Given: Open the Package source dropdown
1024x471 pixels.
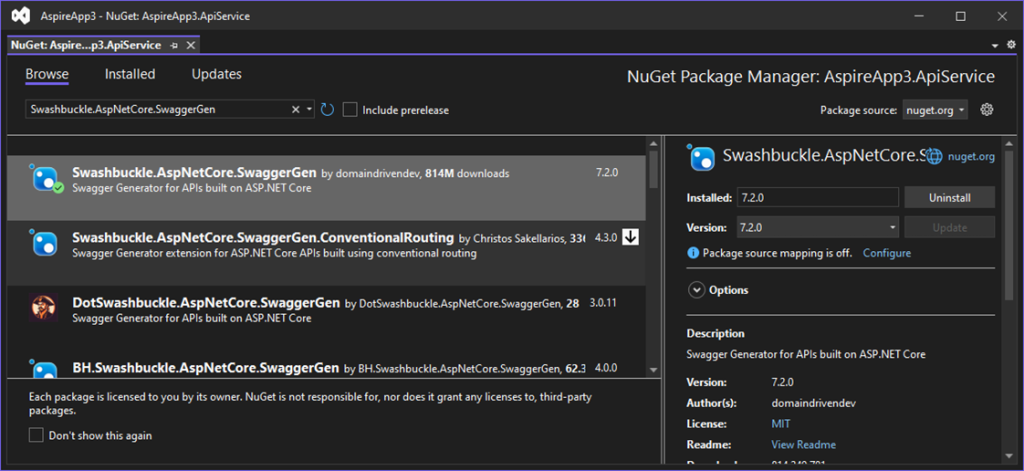Looking at the screenshot, I should click(935, 110).
